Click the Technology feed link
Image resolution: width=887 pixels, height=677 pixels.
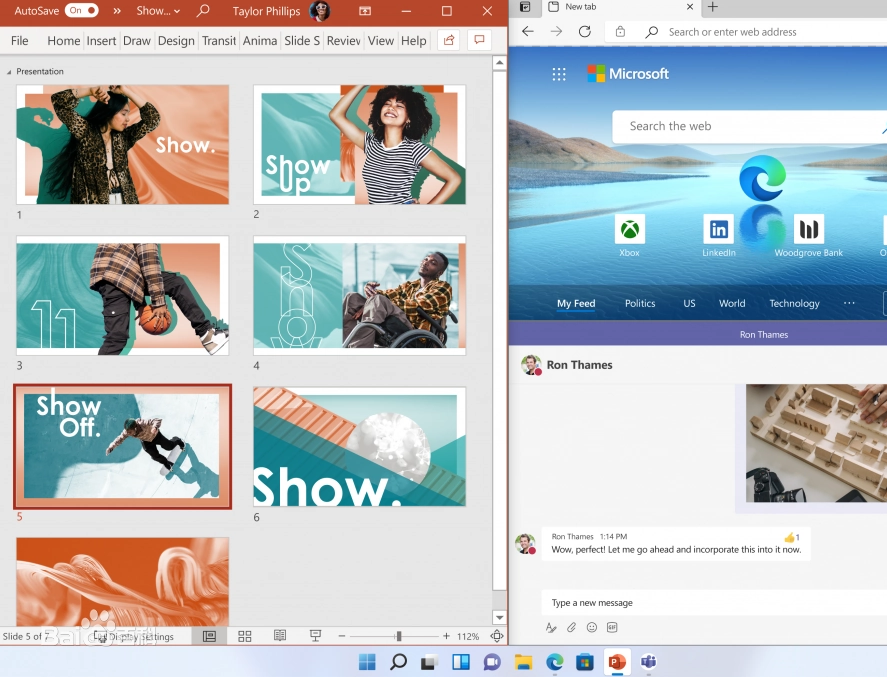(x=794, y=304)
